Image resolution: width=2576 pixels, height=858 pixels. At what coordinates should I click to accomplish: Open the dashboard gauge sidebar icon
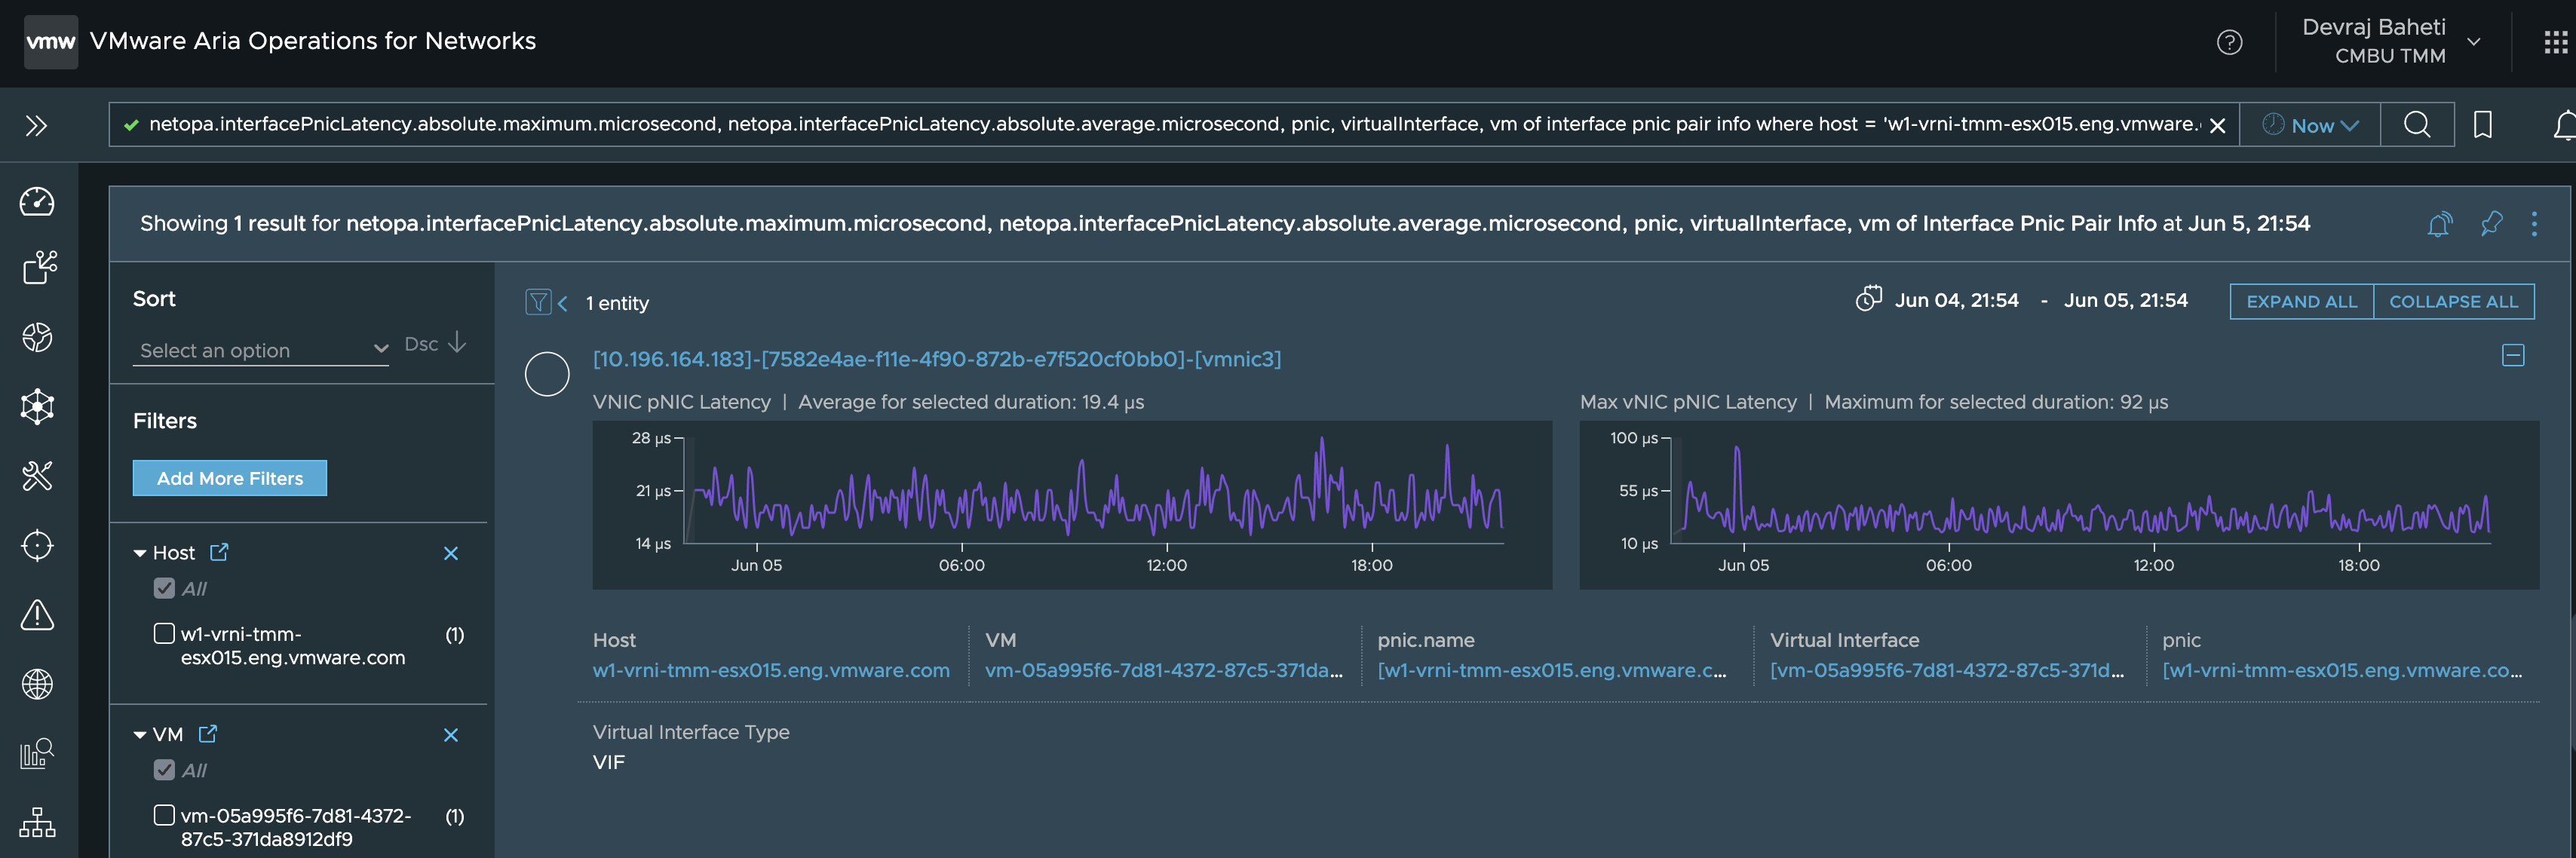pyautogui.click(x=37, y=201)
